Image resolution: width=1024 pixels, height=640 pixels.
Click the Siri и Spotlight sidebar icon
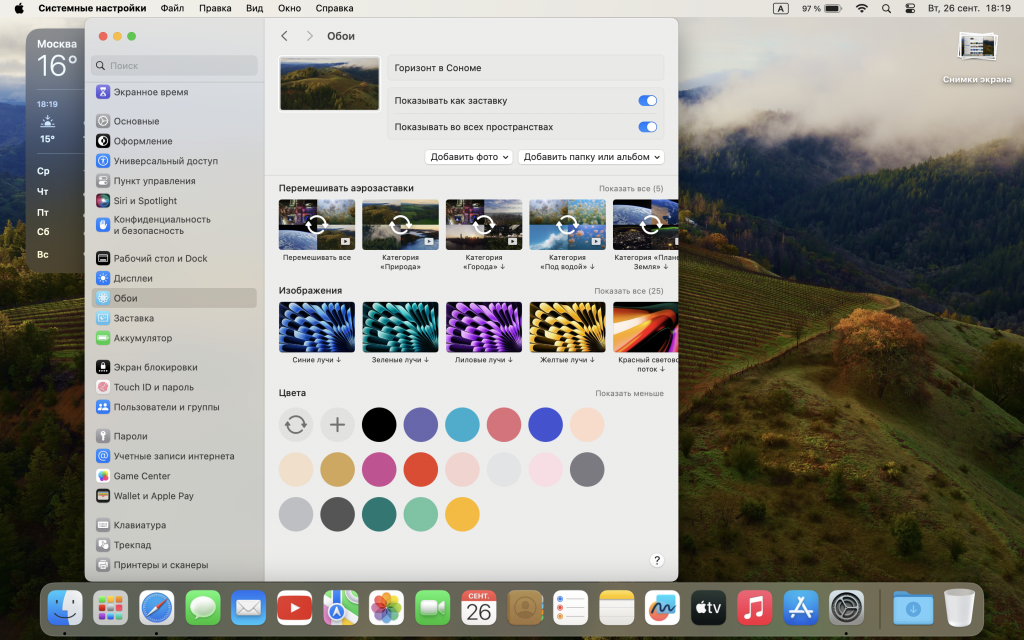[103, 201]
